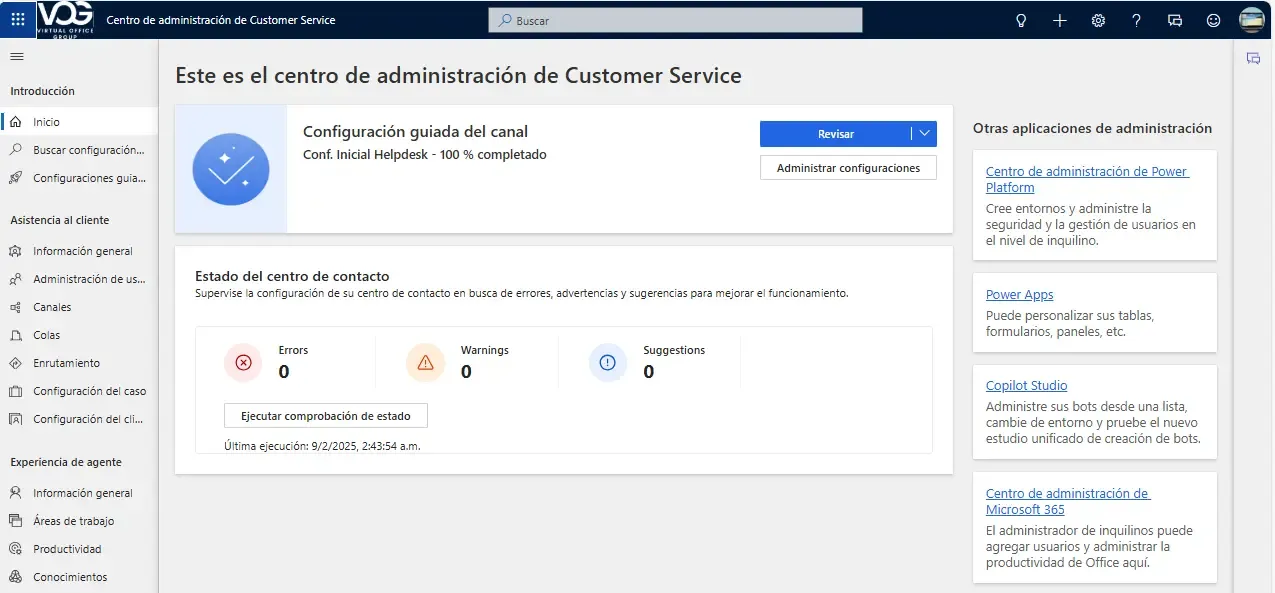Open settings via the gear icon
The height and width of the screenshot is (593, 1275).
click(1098, 20)
